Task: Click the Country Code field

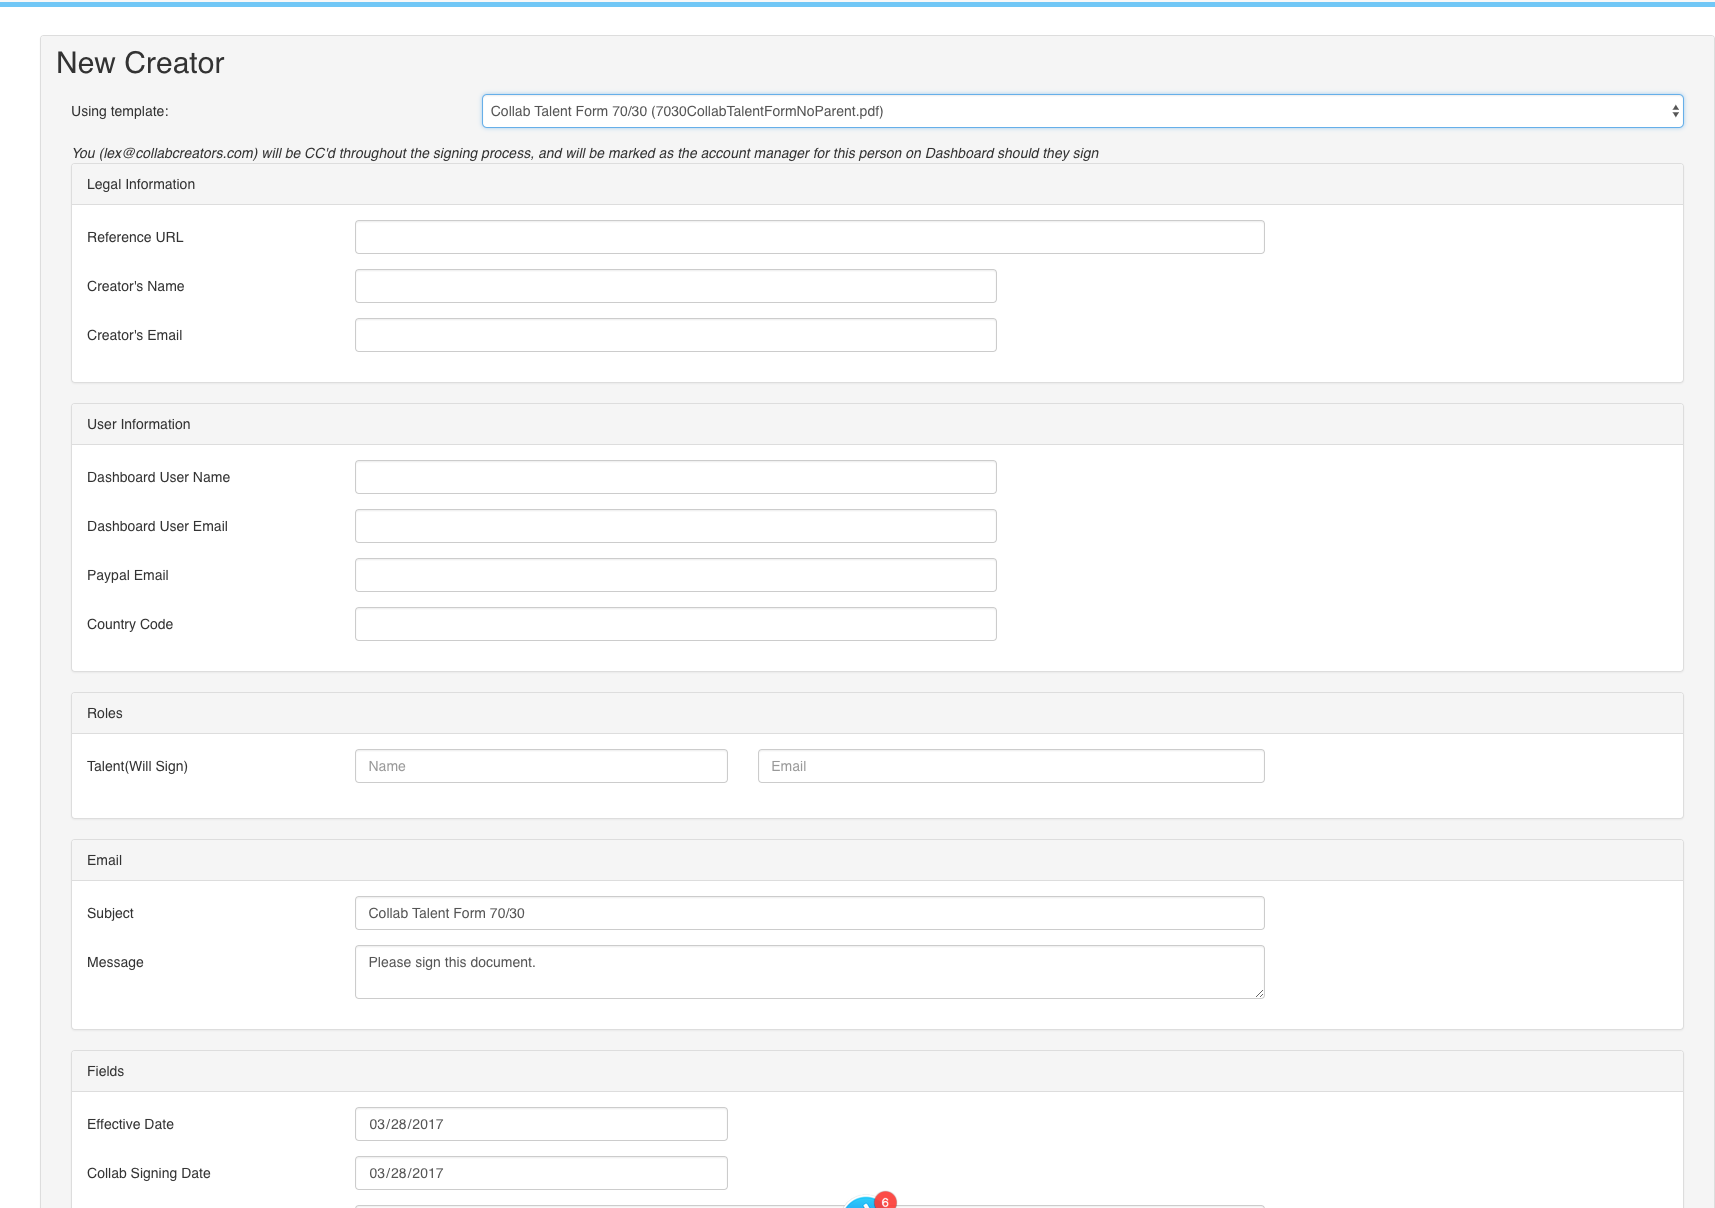Action: coord(675,624)
